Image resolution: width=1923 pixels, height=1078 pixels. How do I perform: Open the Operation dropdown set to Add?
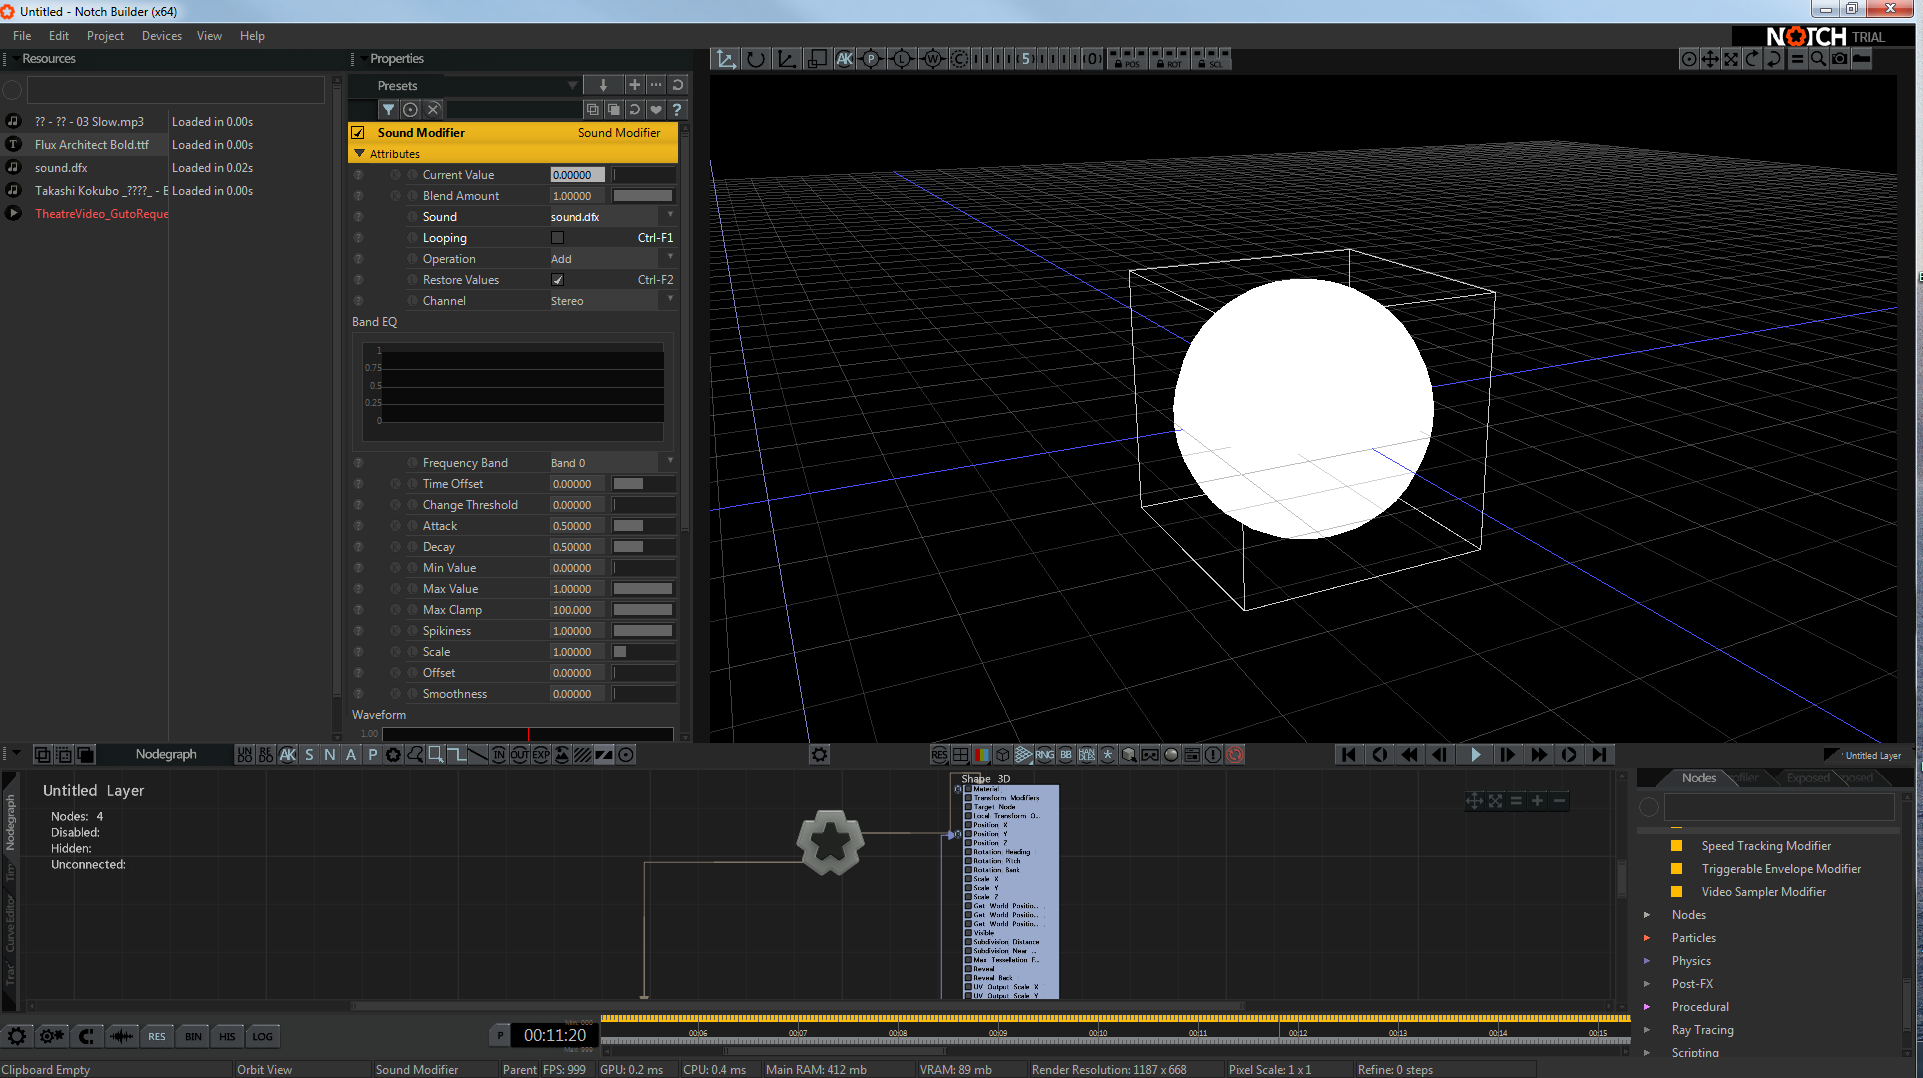pos(612,259)
